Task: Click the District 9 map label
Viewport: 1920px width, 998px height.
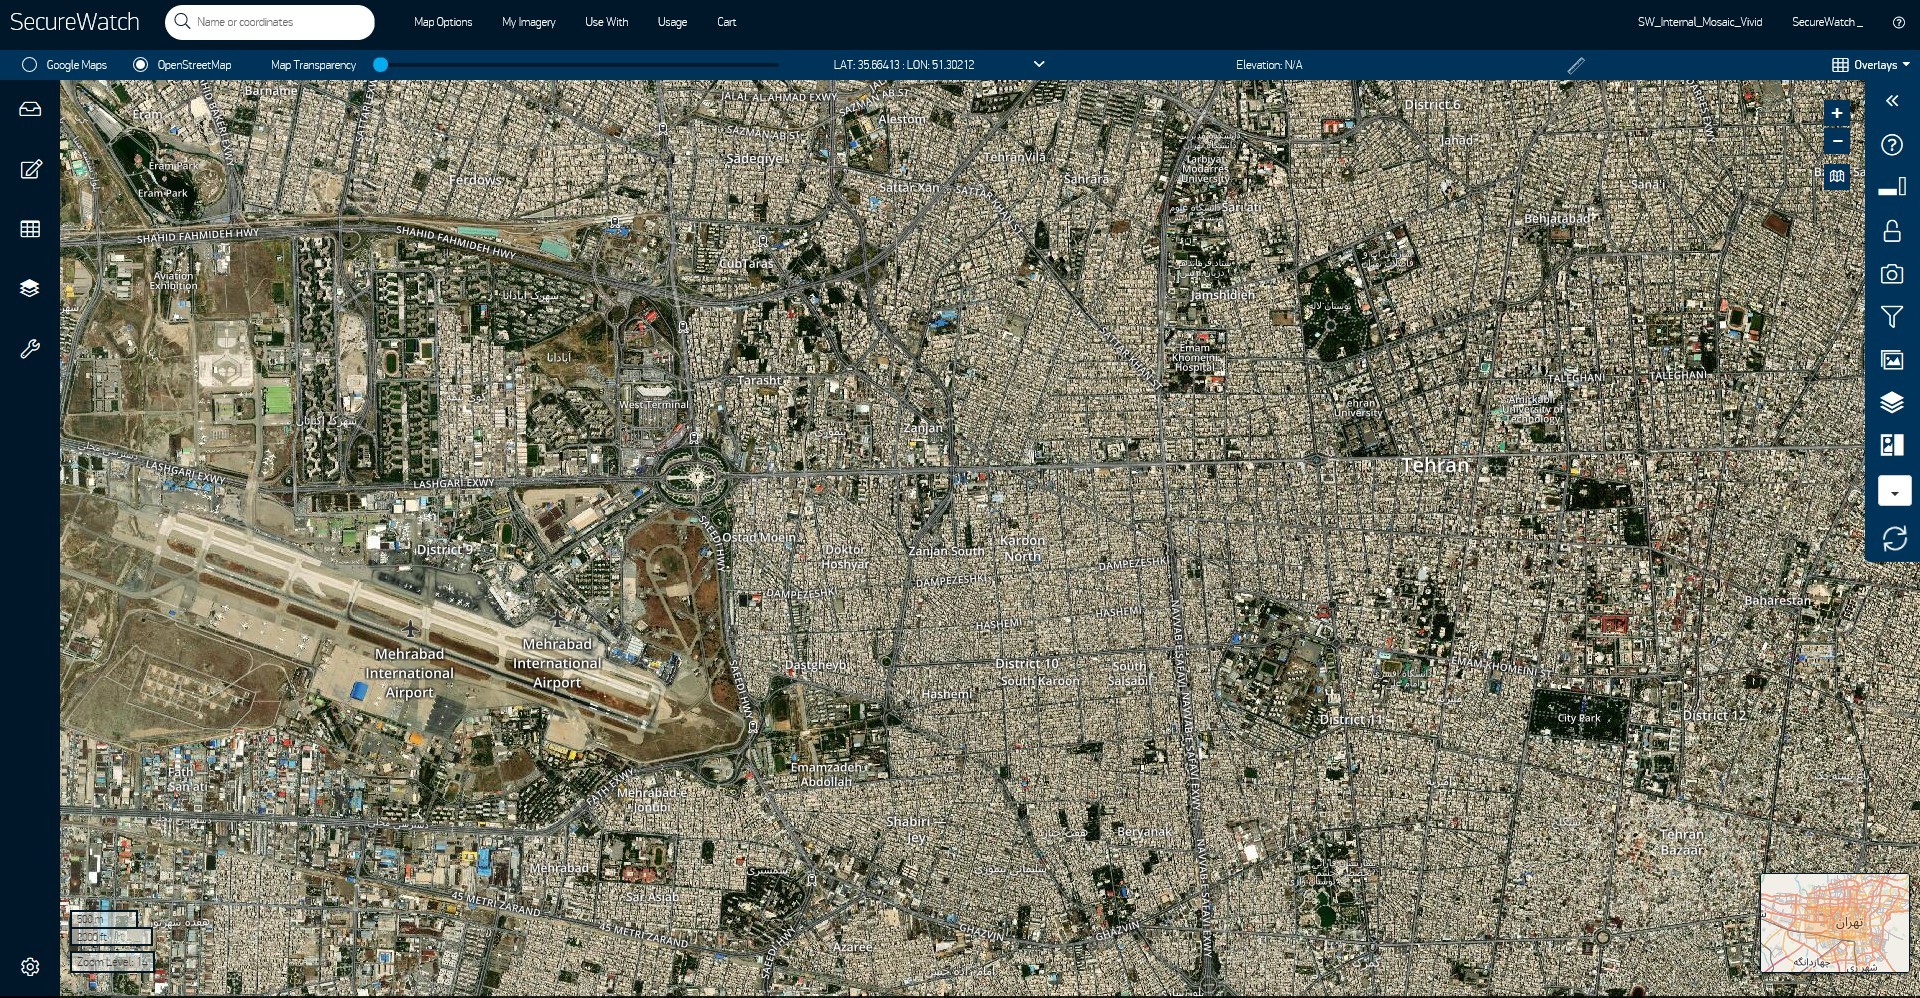Action: tap(445, 550)
